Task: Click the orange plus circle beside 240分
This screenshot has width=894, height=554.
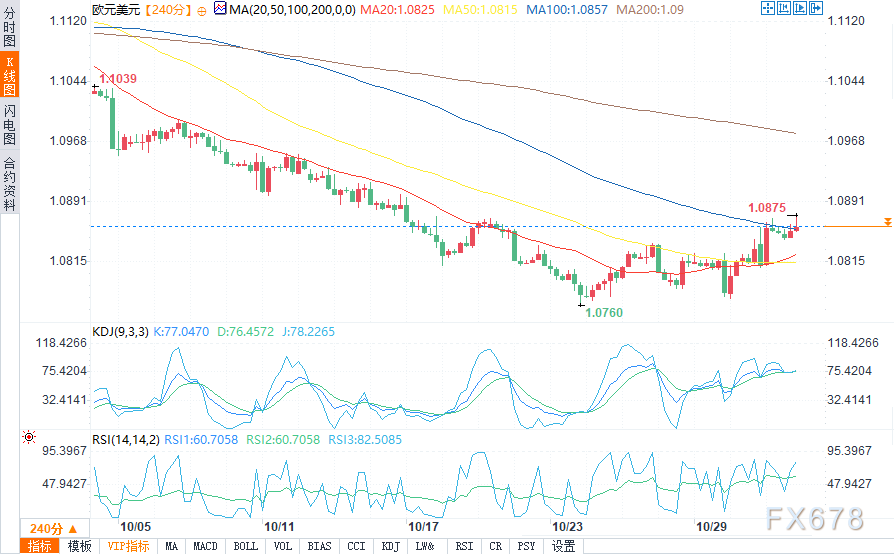Action: coord(202,11)
